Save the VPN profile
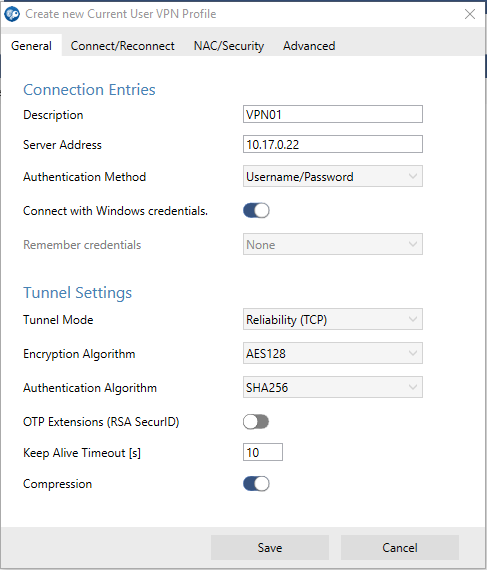Screen dimensions: 487x570 click(x=270, y=547)
